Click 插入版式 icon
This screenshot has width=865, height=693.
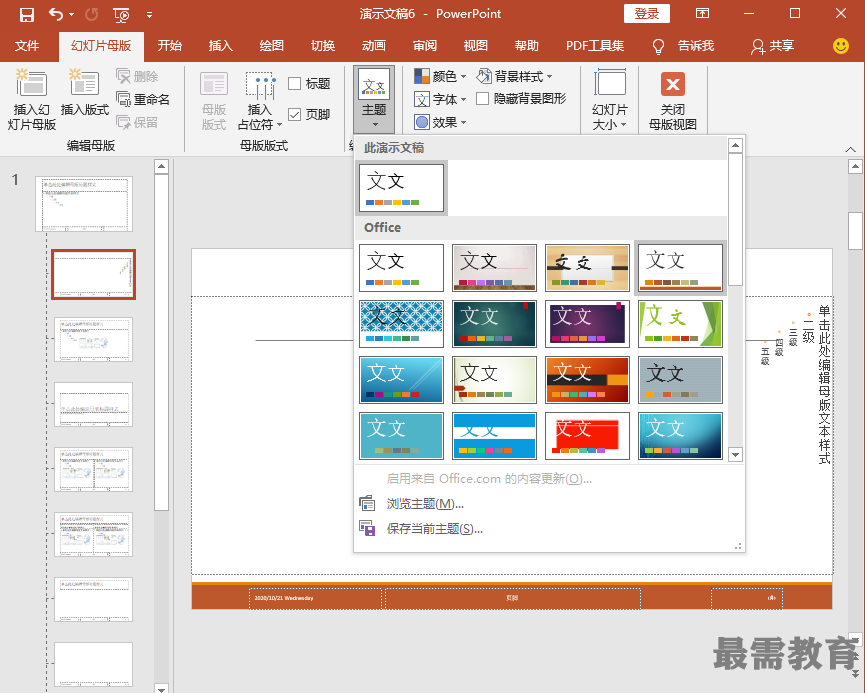coord(84,93)
